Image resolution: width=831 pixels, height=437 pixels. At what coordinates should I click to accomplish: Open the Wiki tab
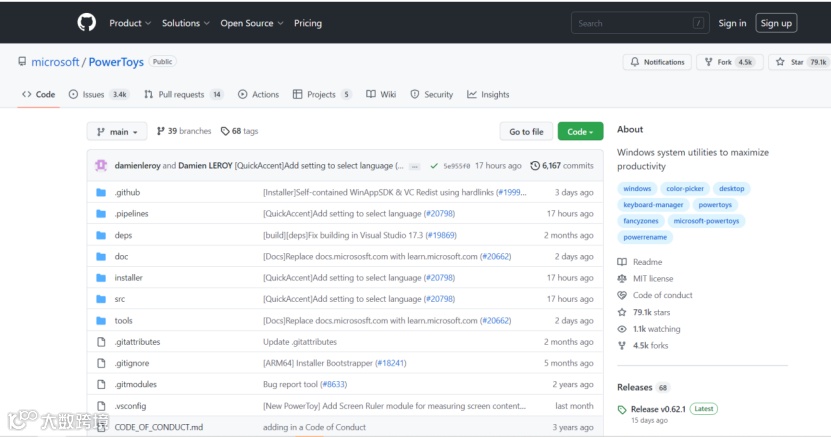tap(381, 94)
